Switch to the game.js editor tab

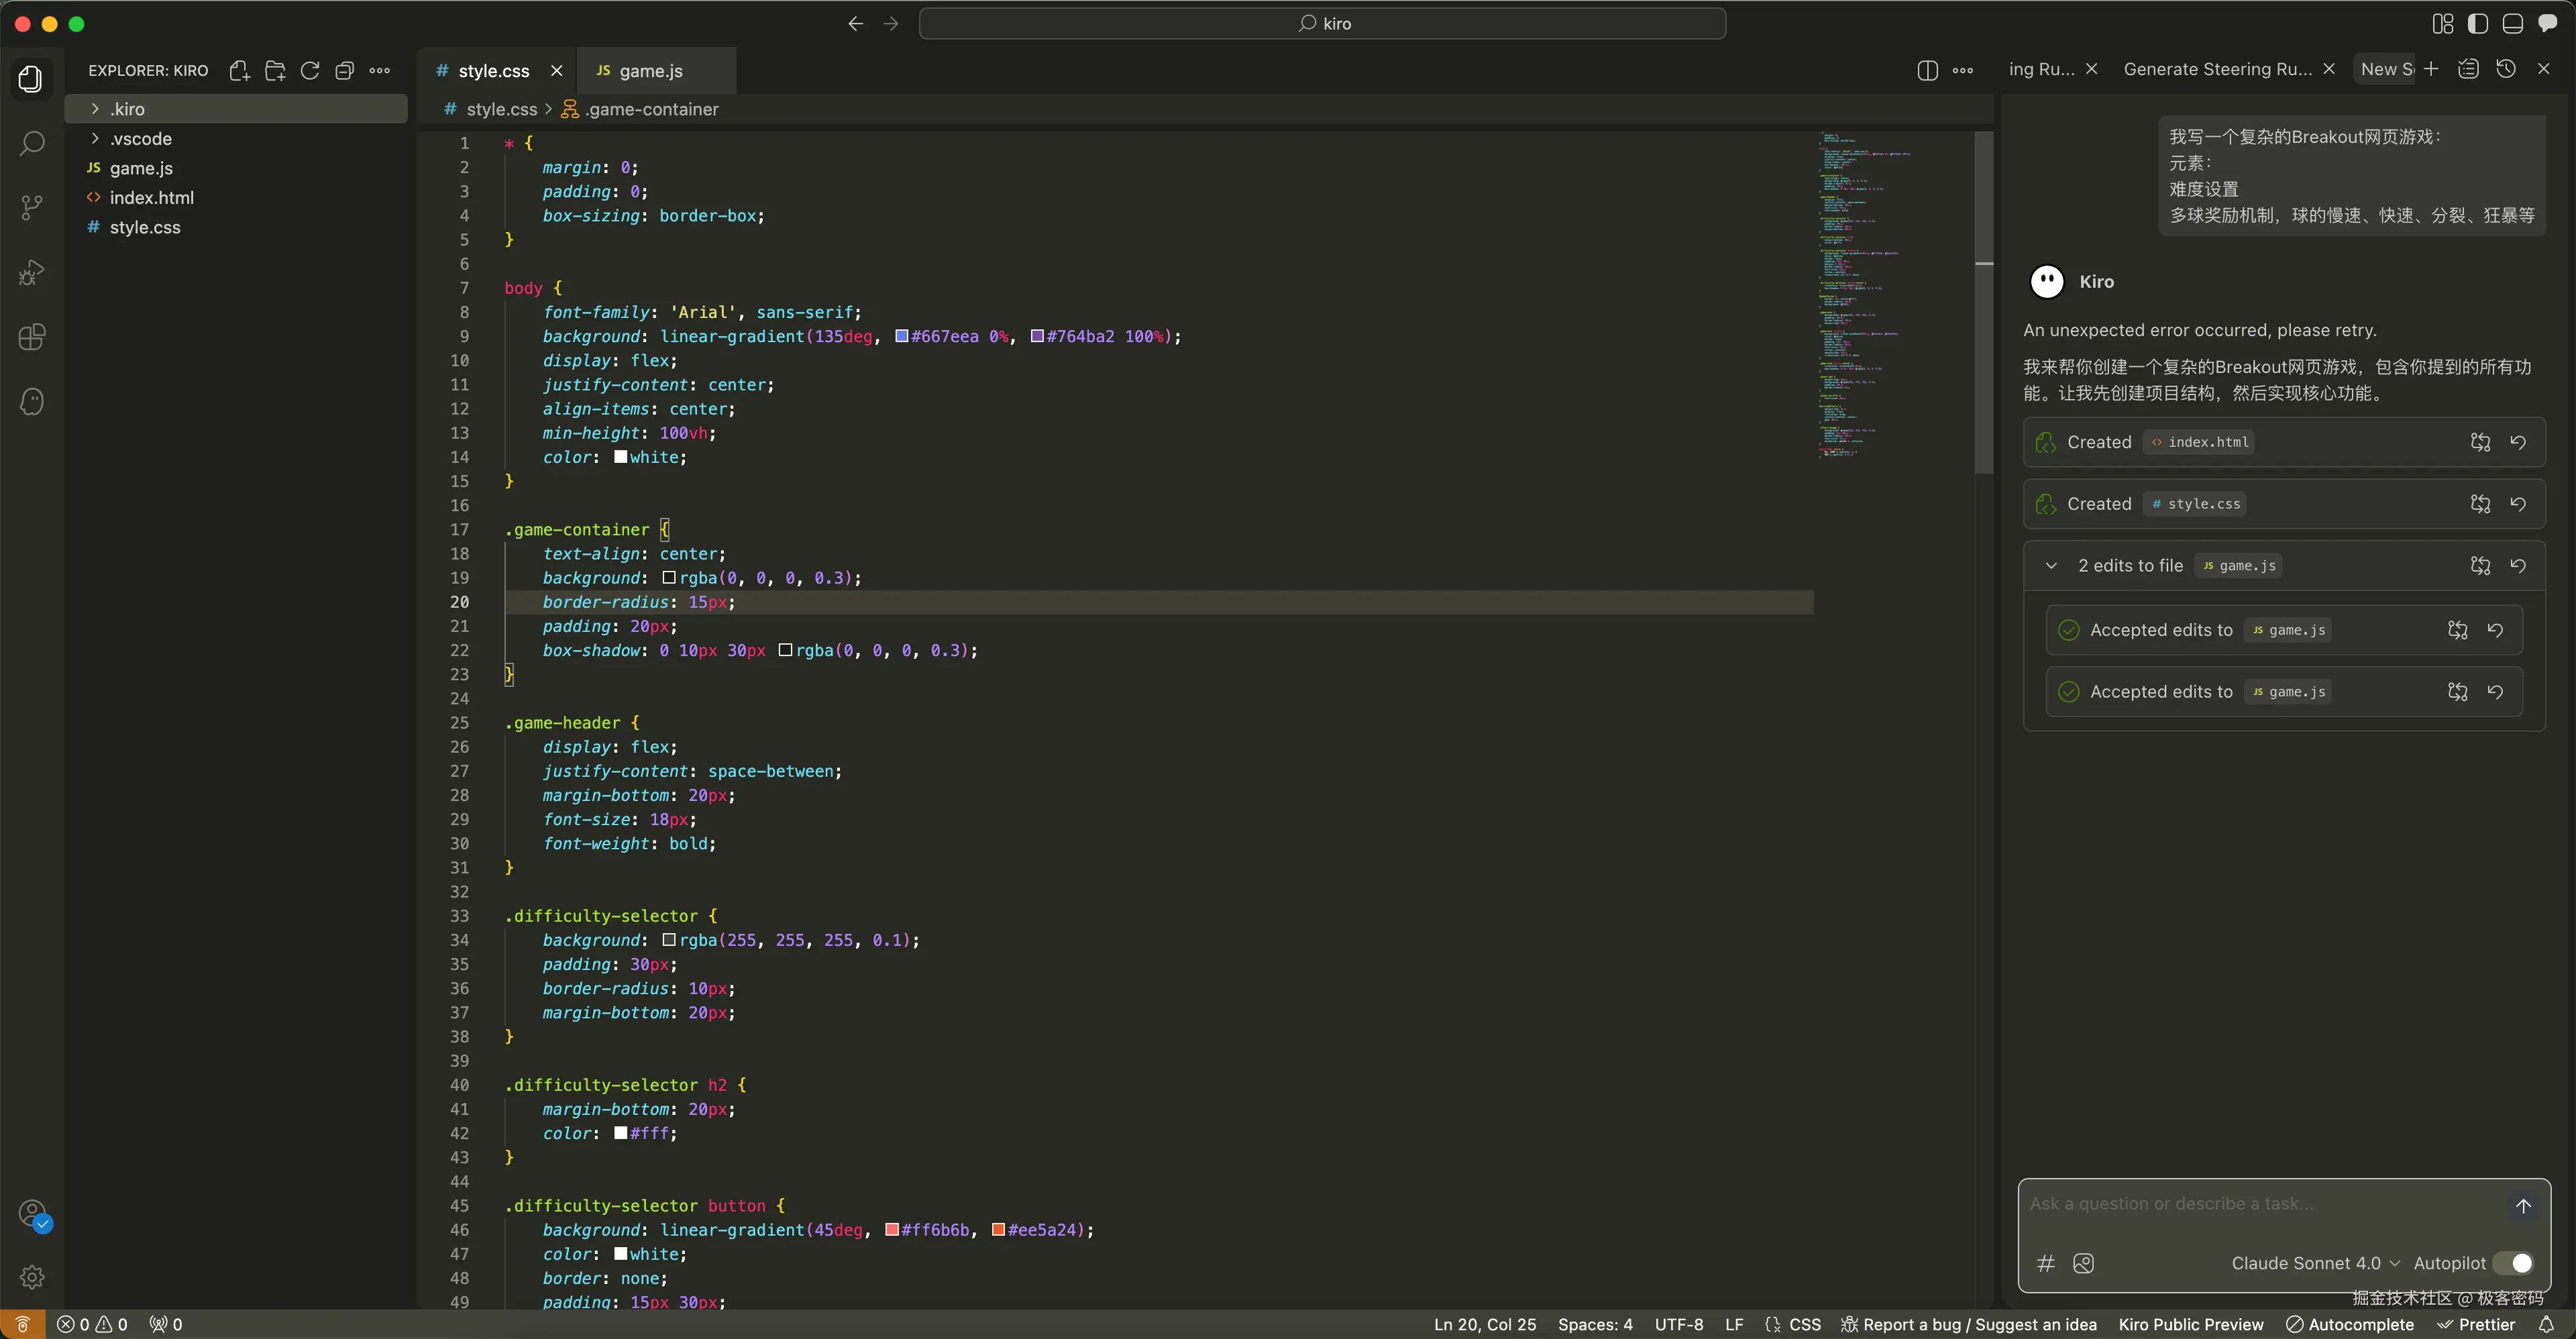(650, 70)
